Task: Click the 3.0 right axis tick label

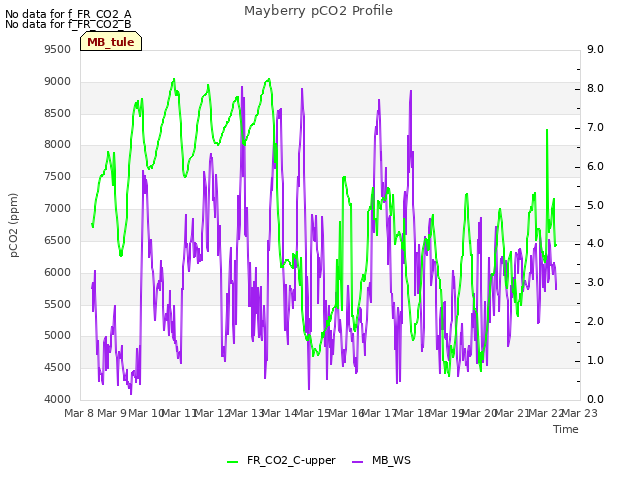Action: [x=595, y=282]
